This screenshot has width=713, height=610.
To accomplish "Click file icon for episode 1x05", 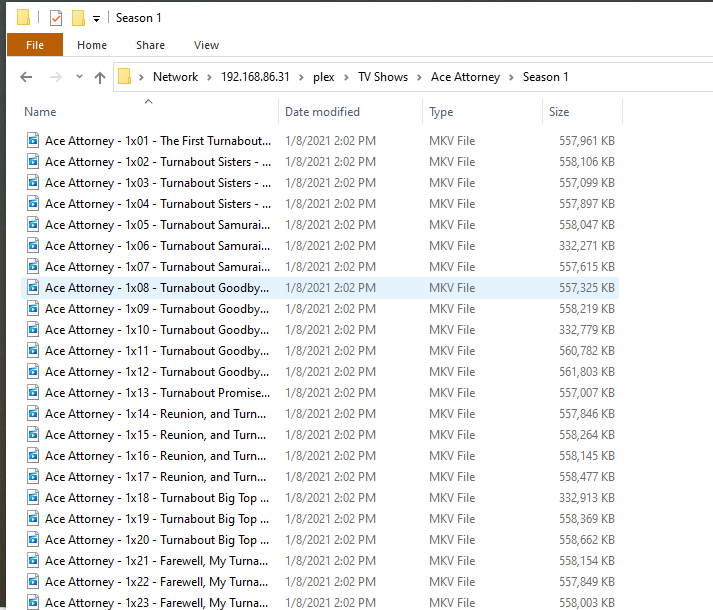I will (x=33, y=224).
